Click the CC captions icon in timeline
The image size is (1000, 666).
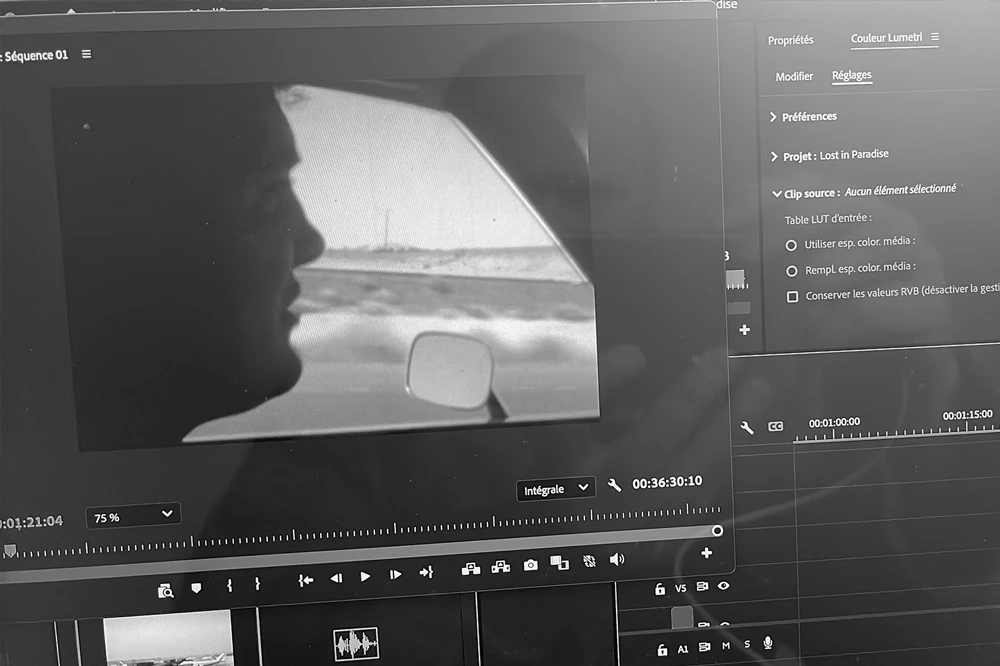point(776,426)
